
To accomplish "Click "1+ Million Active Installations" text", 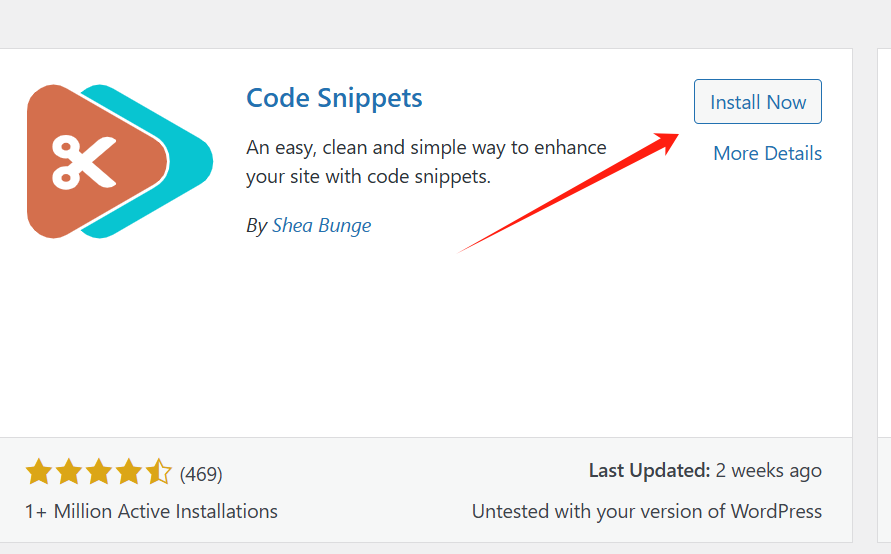I will (x=151, y=511).
